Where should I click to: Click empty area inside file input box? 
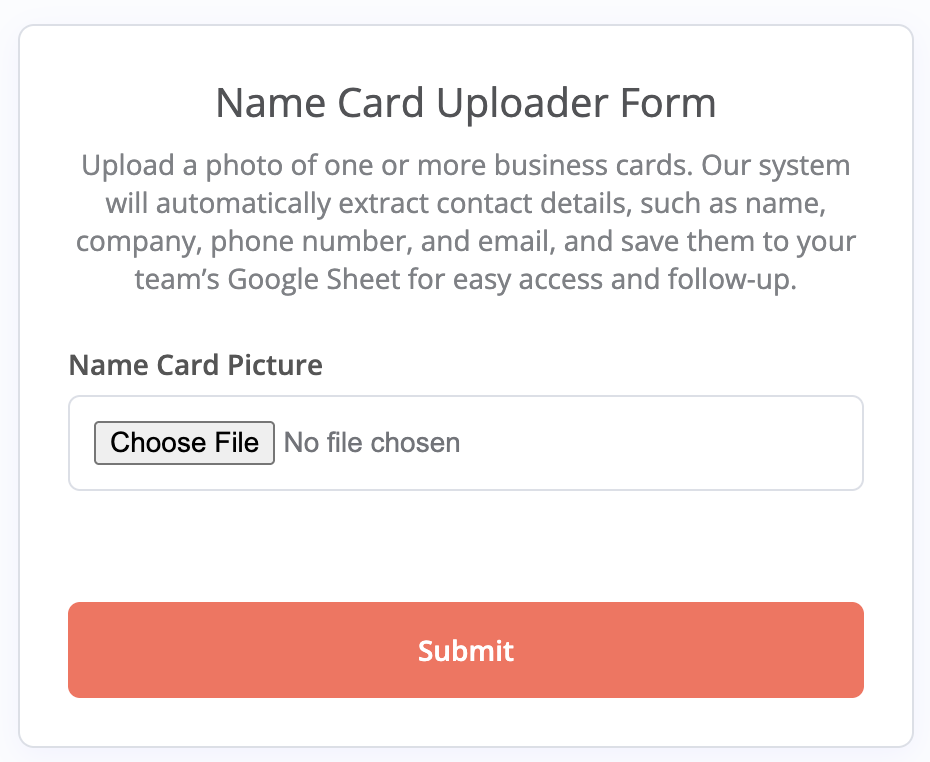(660, 443)
